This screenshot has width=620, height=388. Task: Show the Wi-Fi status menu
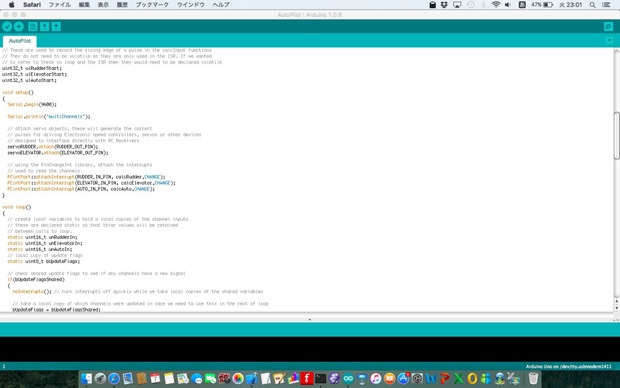495,5
